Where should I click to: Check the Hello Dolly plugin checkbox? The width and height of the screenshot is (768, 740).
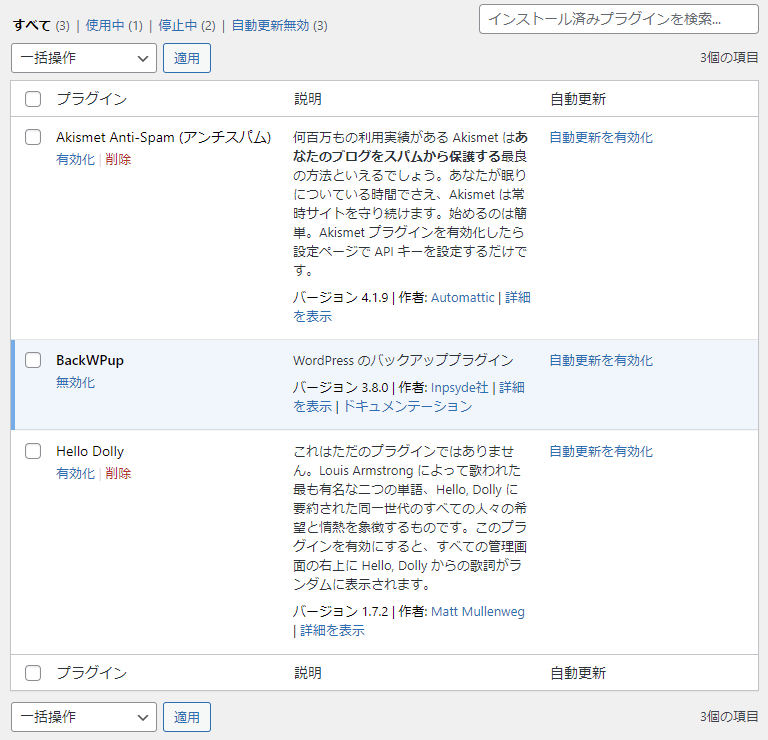pyautogui.click(x=33, y=451)
